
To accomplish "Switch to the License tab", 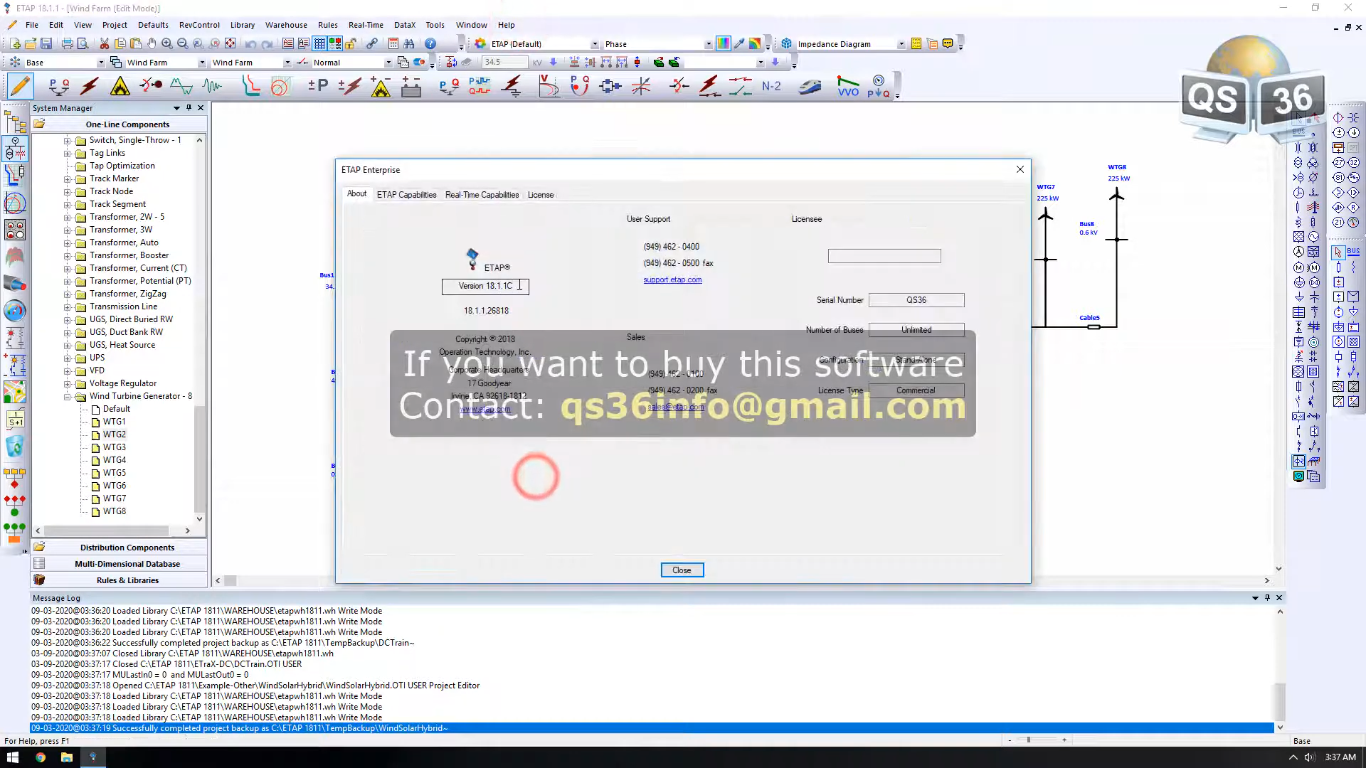I will 541,195.
